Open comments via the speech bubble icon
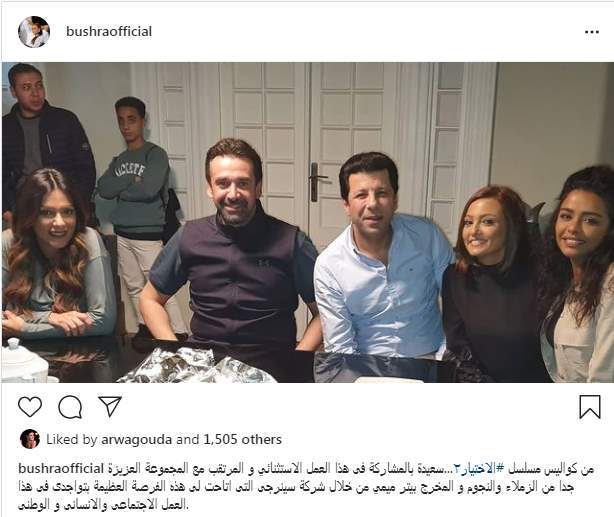Viewport: 614px width, 517px height. tap(70, 407)
